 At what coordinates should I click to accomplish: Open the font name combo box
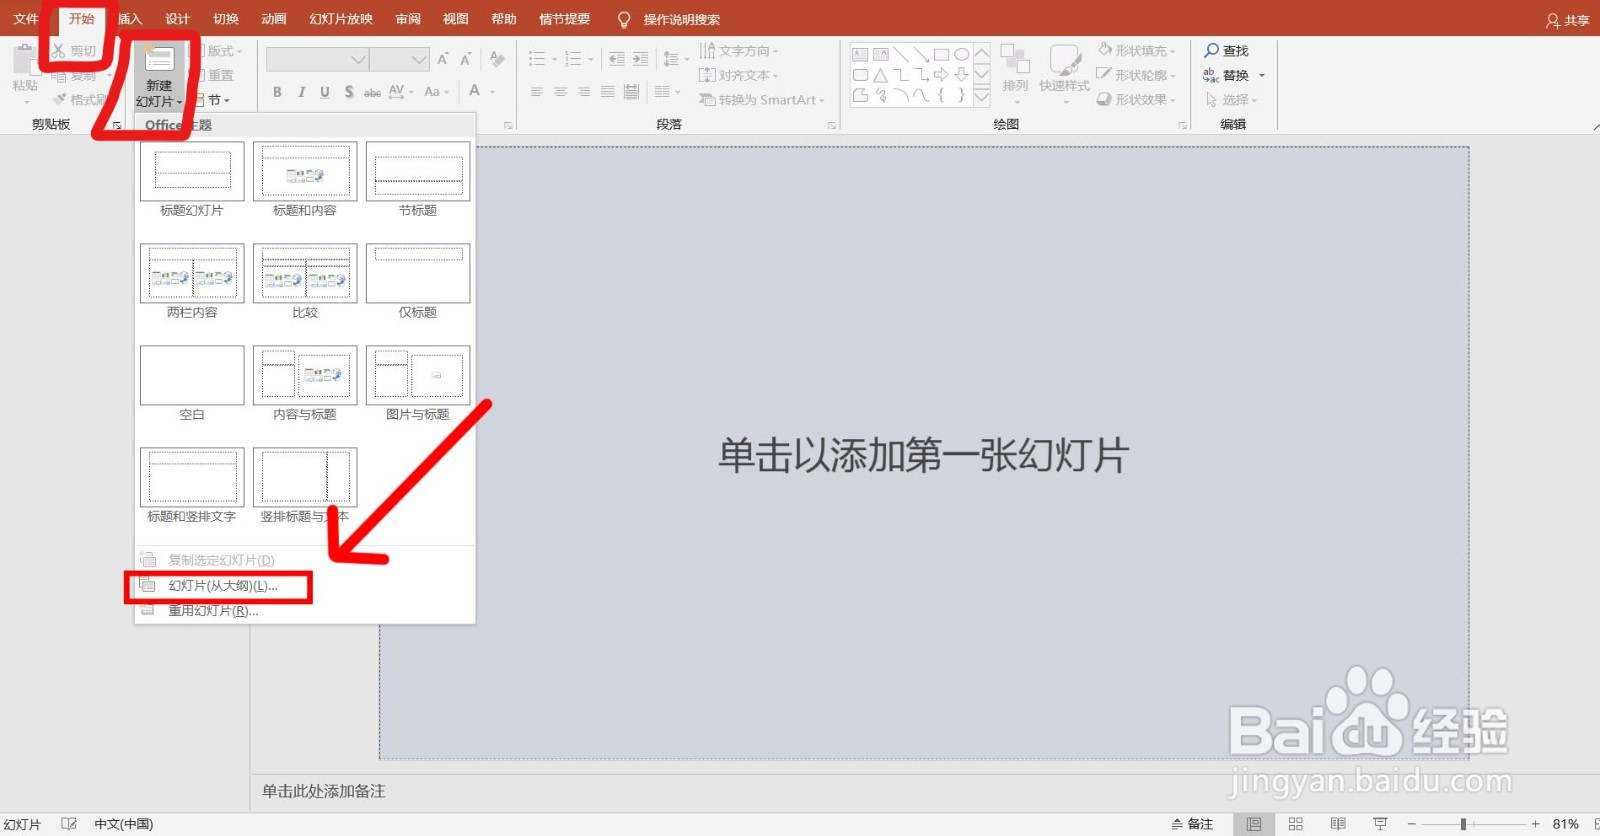coord(317,60)
